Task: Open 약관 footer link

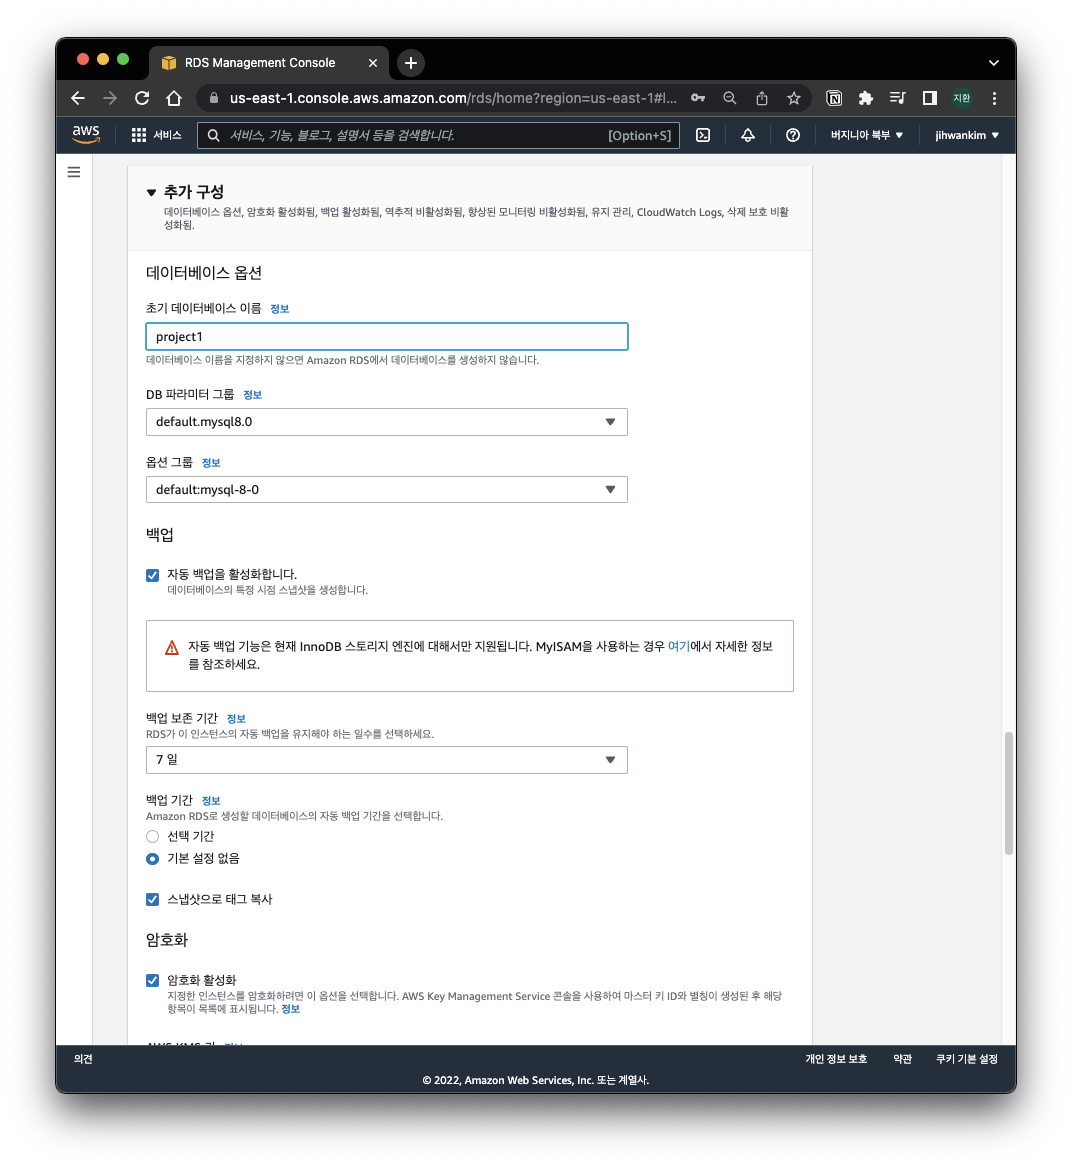Action: pyautogui.click(x=902, y=1059)
